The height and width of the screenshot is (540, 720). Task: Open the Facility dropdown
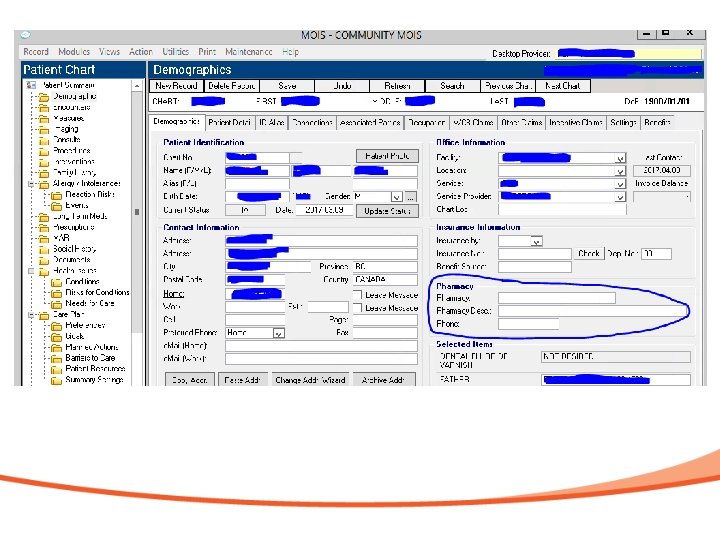click(620, 158)
